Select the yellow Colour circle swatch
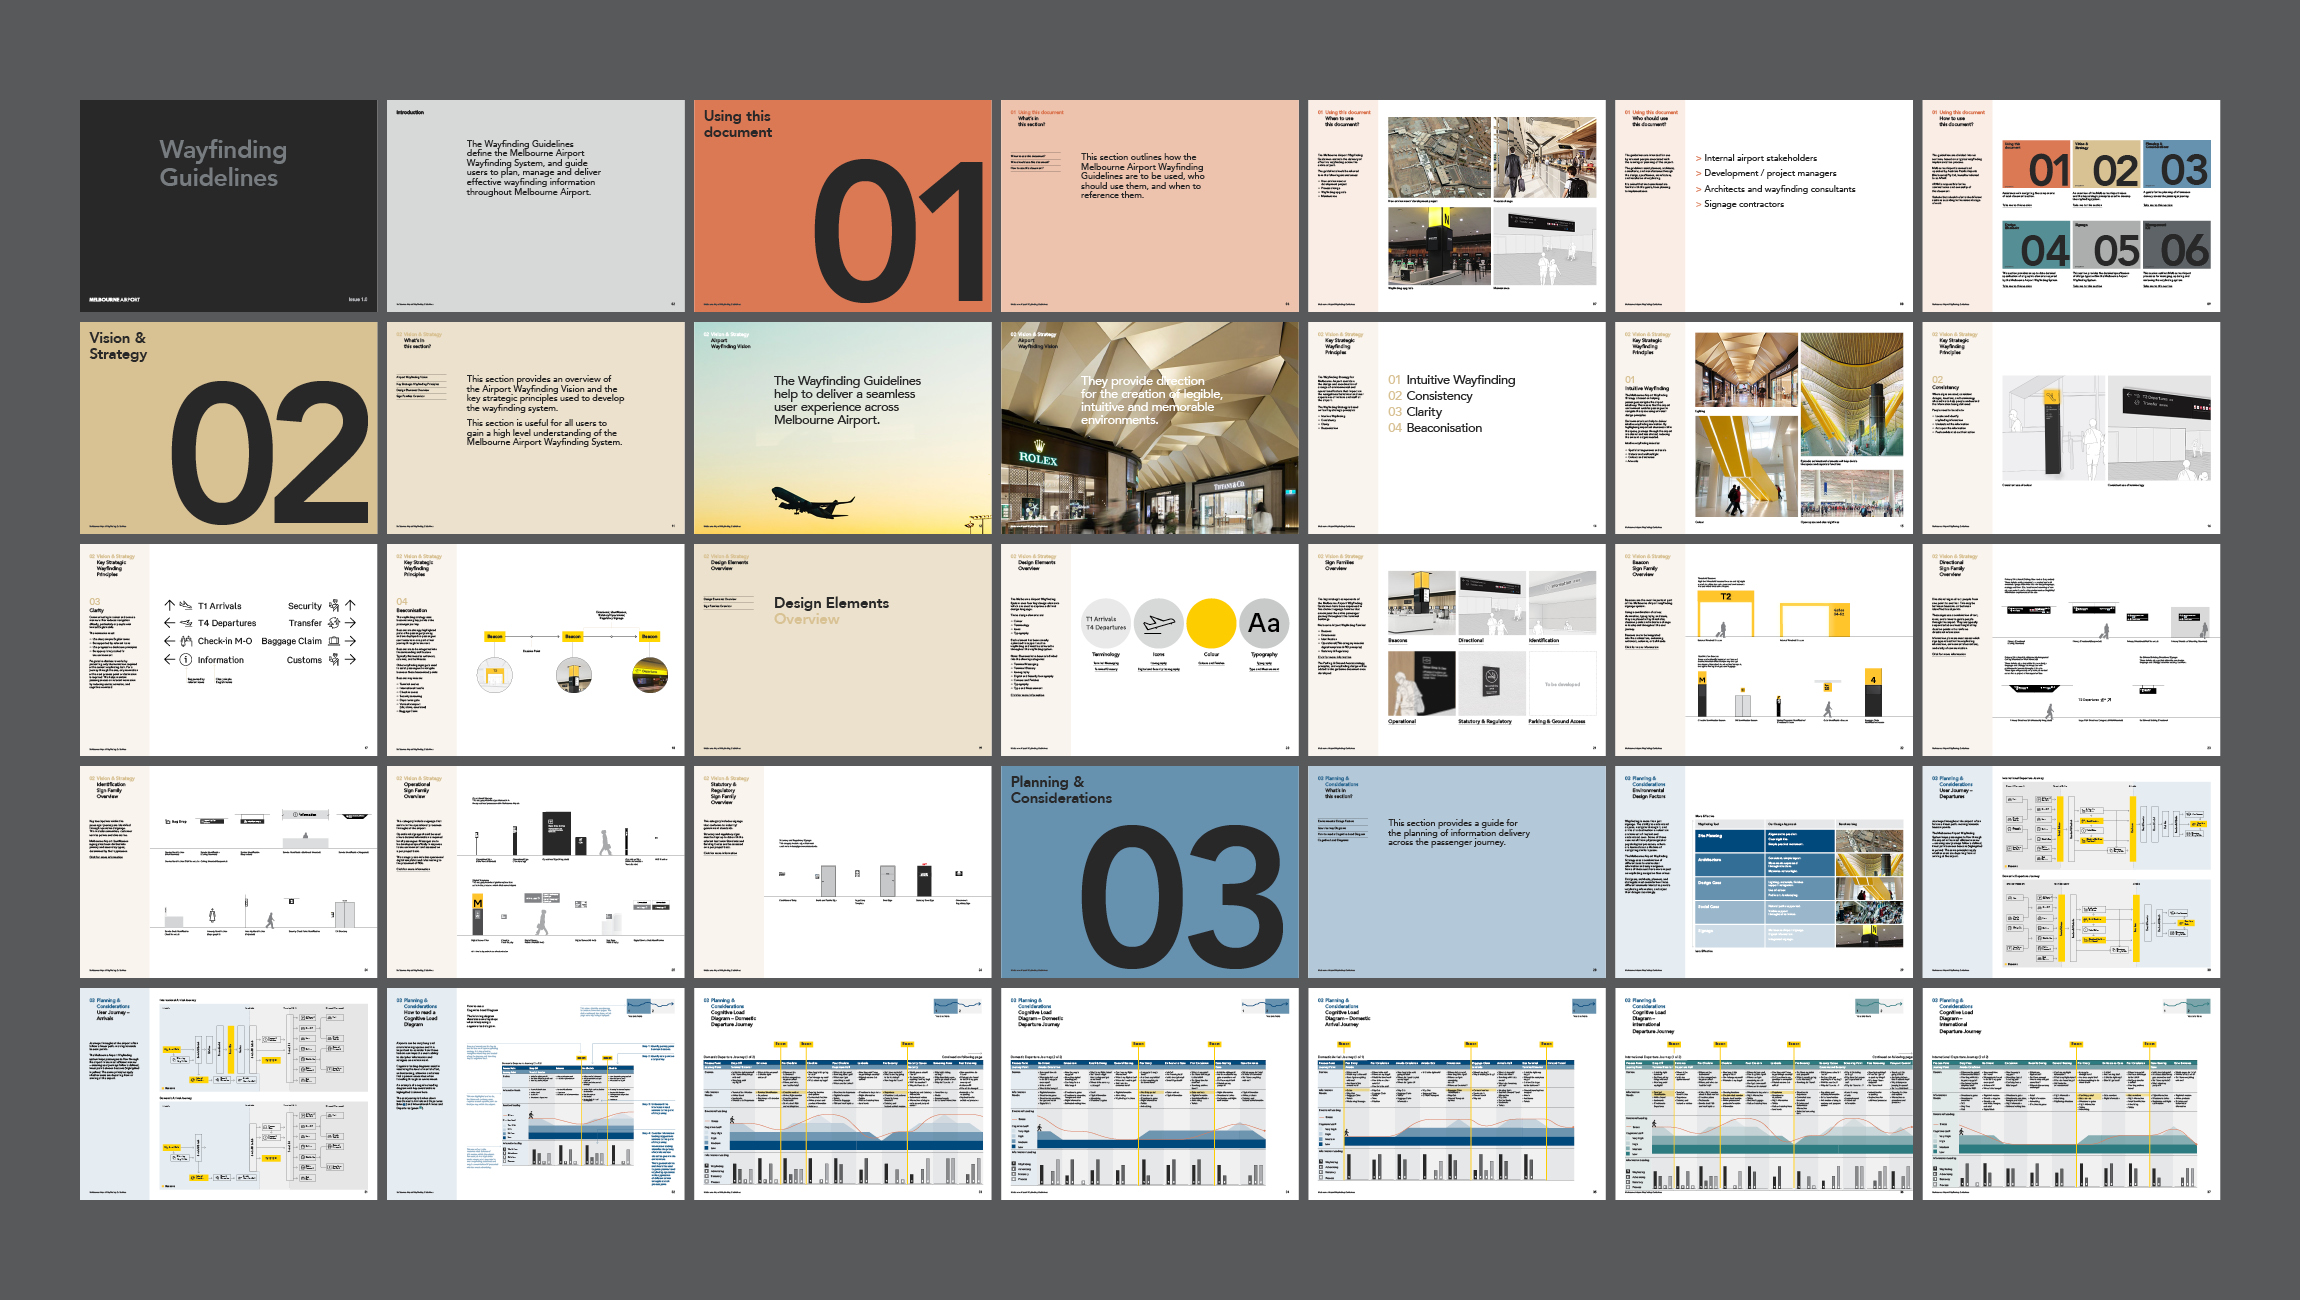Screen dimensions: 2300x1300 [x=1212, y=624]
